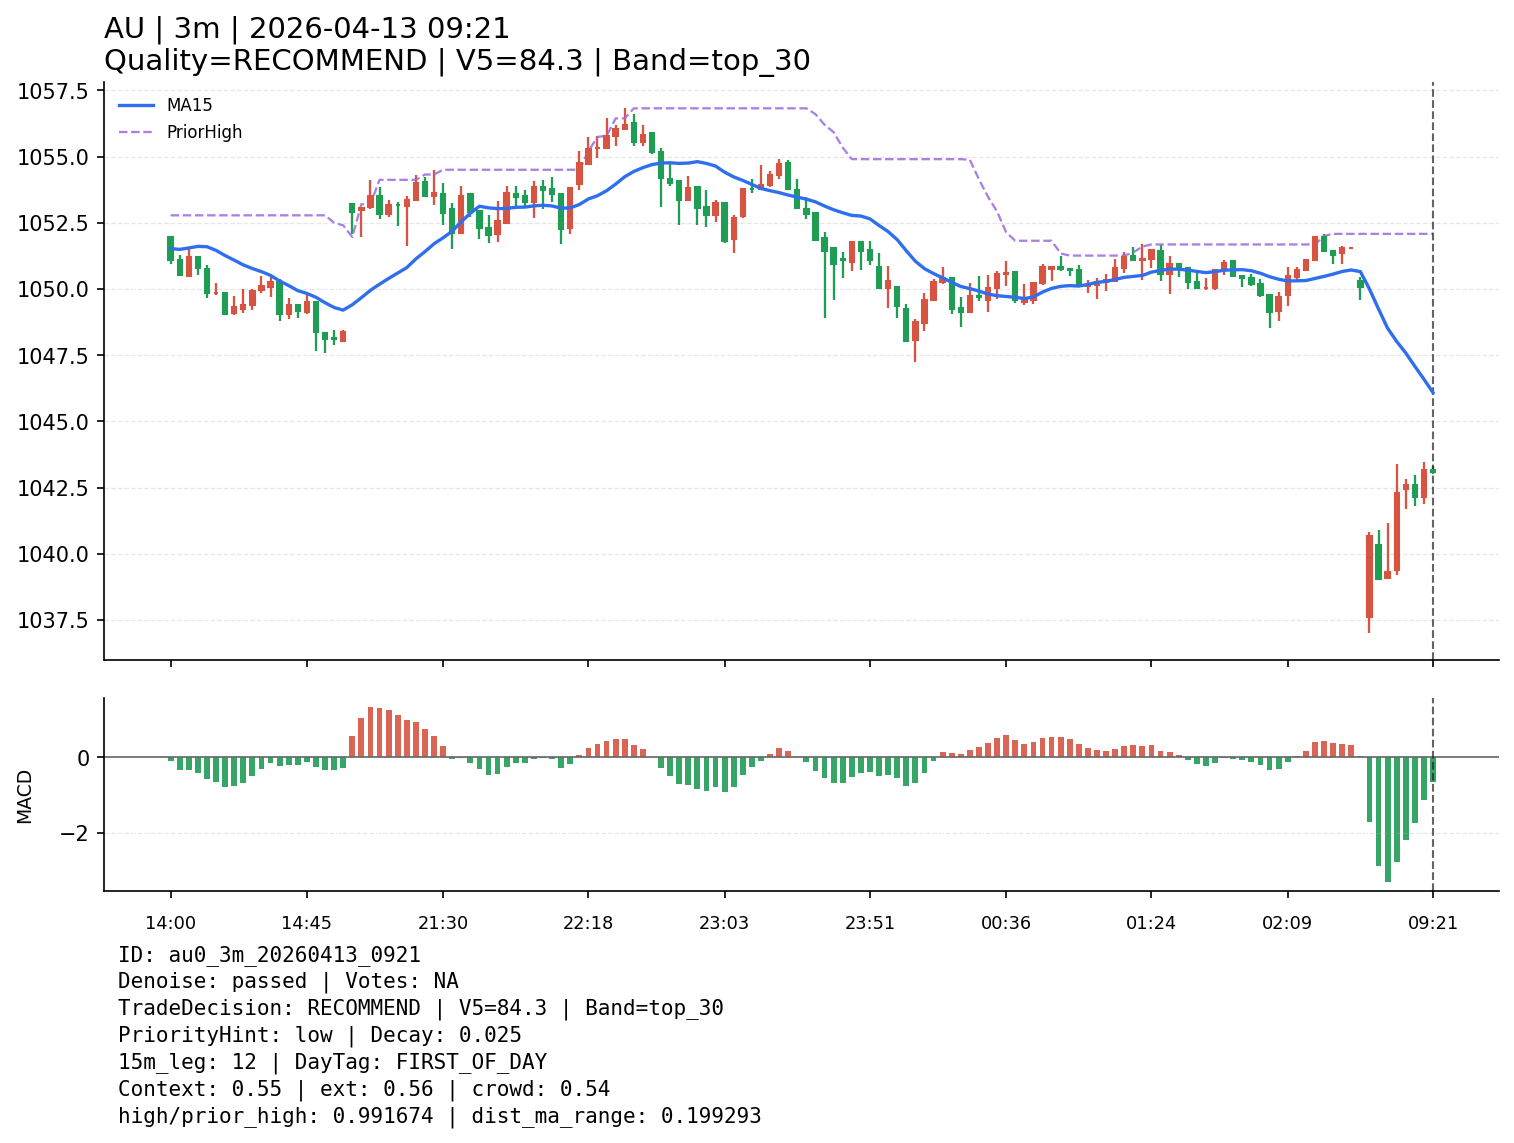Click the TradeDecision: RECOMMEND text line
The image size is (1514, 1143).
click(420, 1008)
